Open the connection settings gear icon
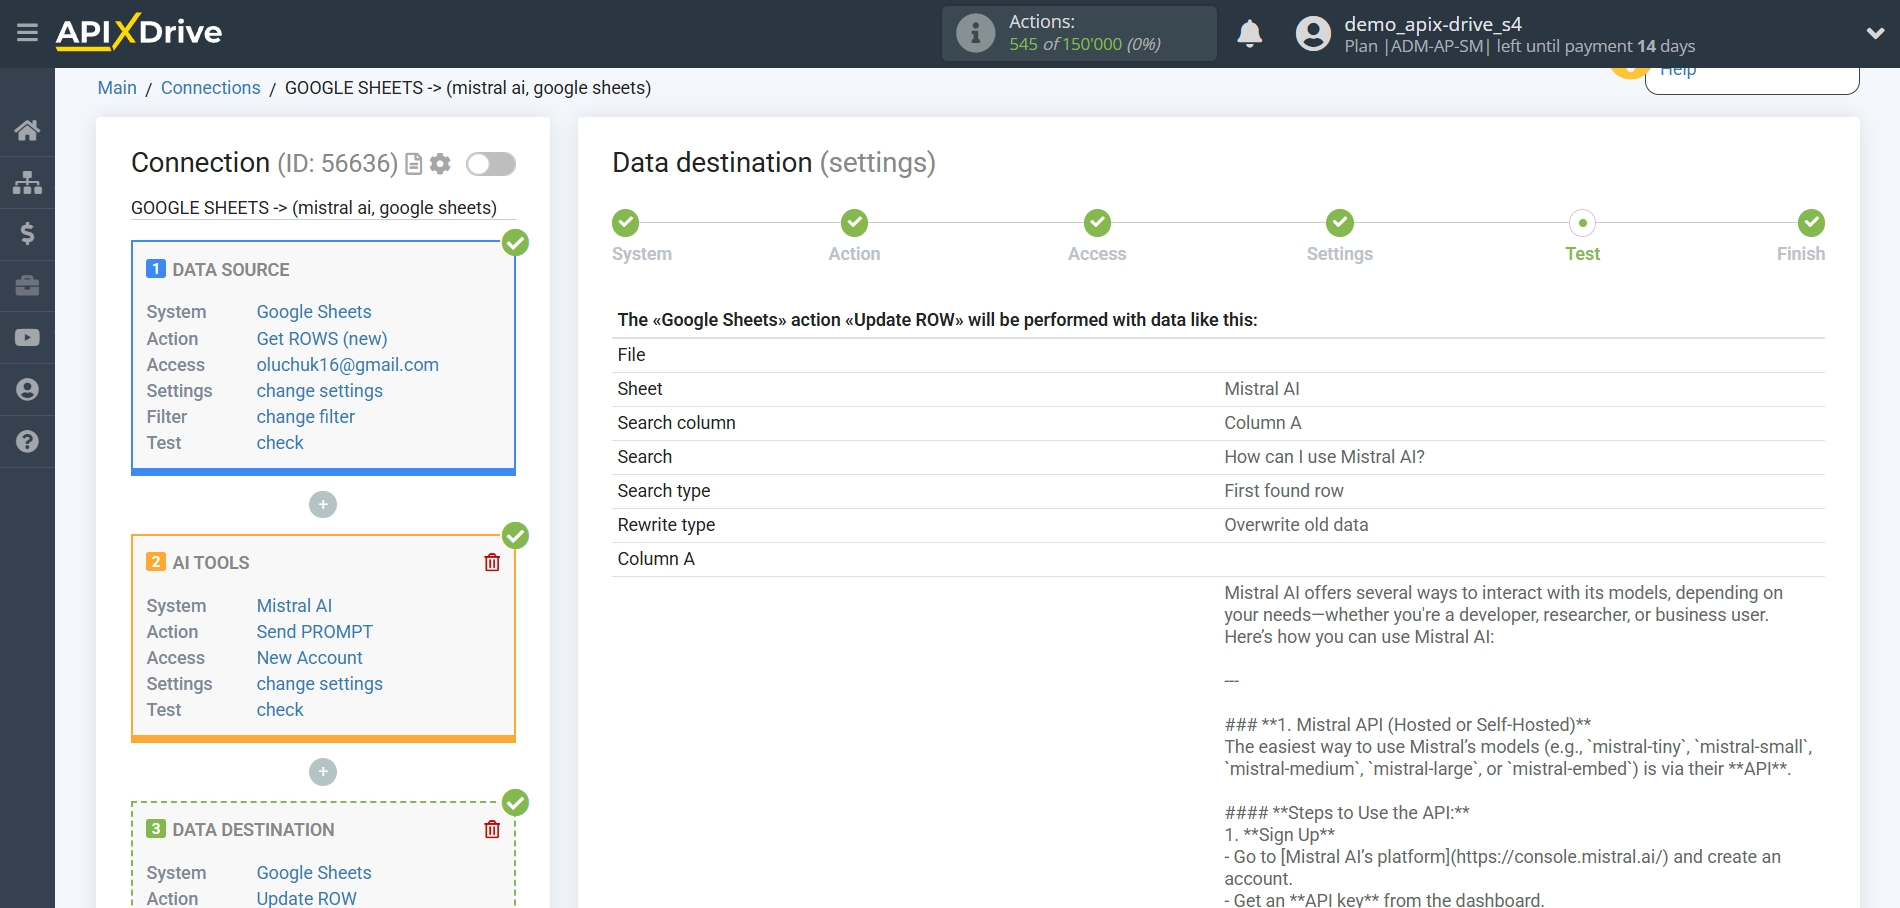Image resolution: width=1900 pixels, height=908 pixels. click(x=439, y=164)
